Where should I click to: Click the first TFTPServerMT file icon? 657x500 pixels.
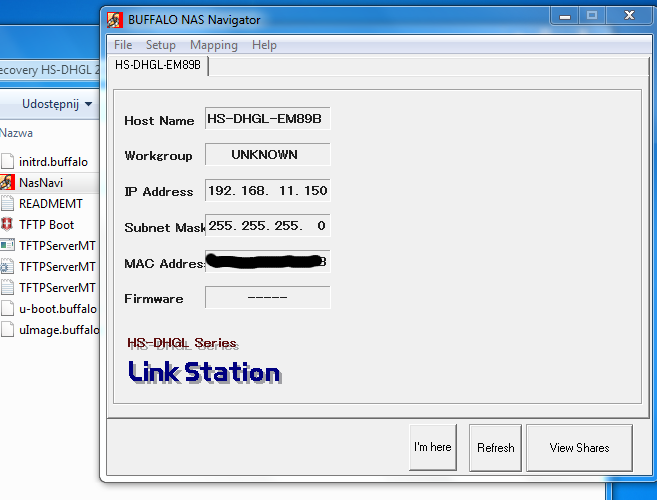click(x=8, y=246)
